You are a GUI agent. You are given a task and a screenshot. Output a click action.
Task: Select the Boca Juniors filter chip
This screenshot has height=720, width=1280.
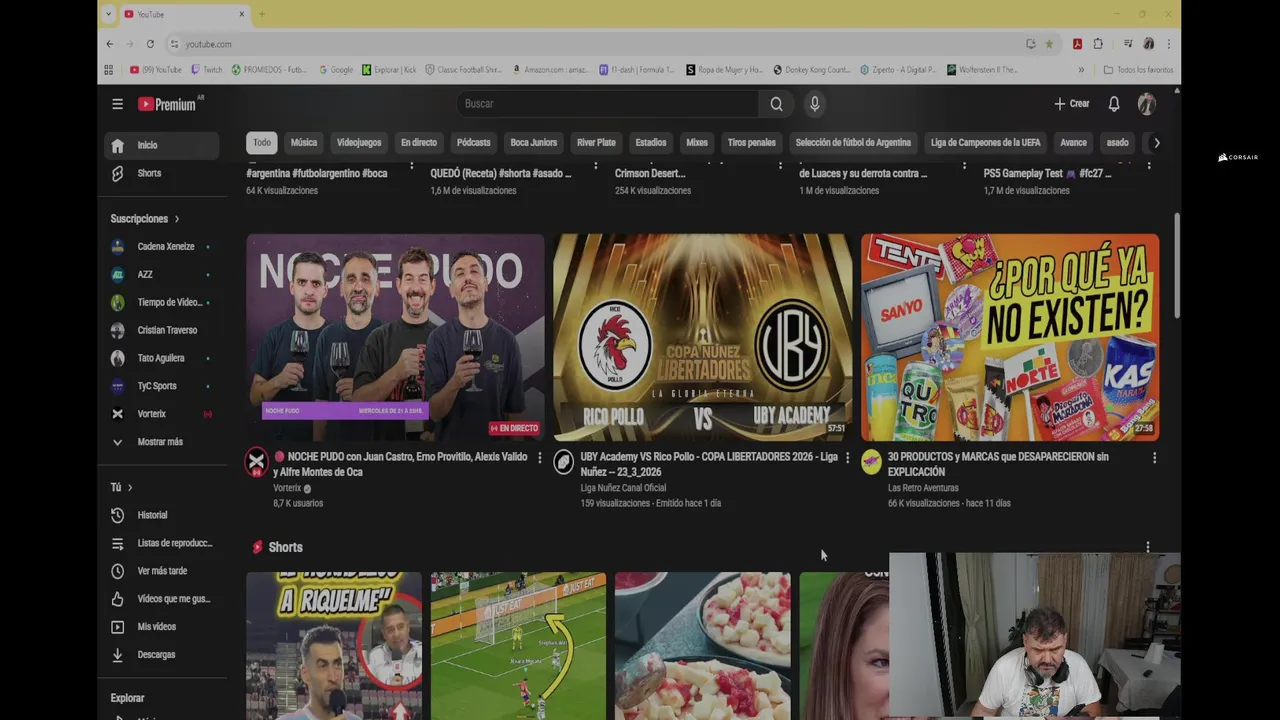click(x=534, y=143)
